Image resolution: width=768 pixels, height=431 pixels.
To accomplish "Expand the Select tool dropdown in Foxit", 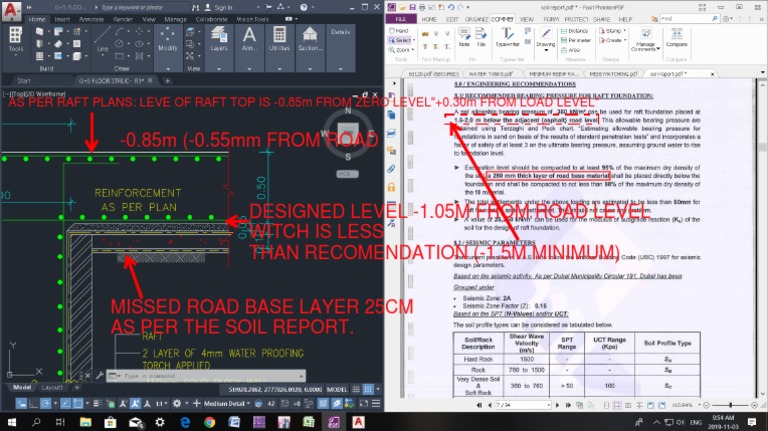I will [414, 40].
